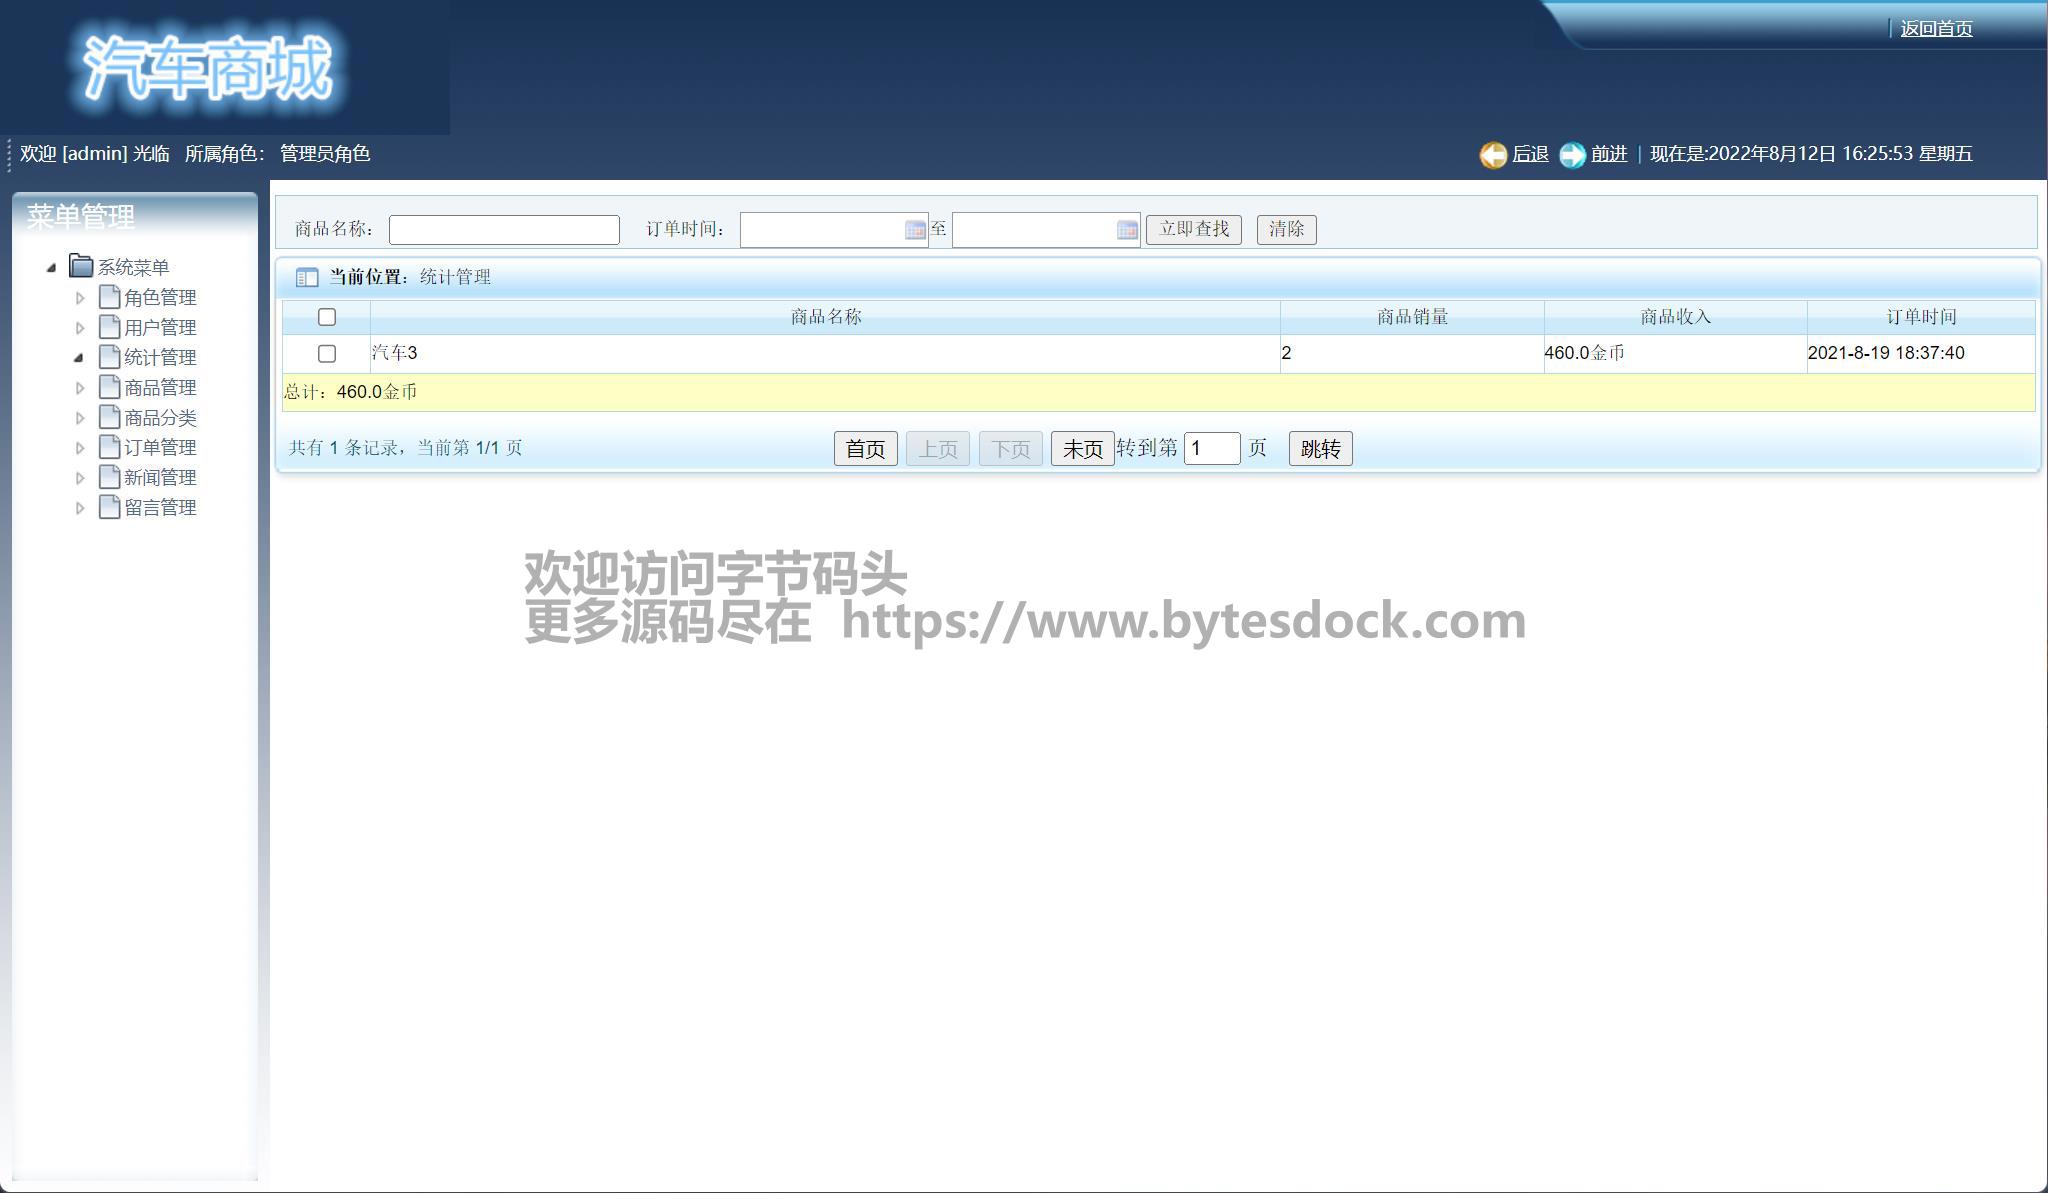2048x1193 pixels.
Task: Click the 商品名称 search input field
Action: click(504, 230)
